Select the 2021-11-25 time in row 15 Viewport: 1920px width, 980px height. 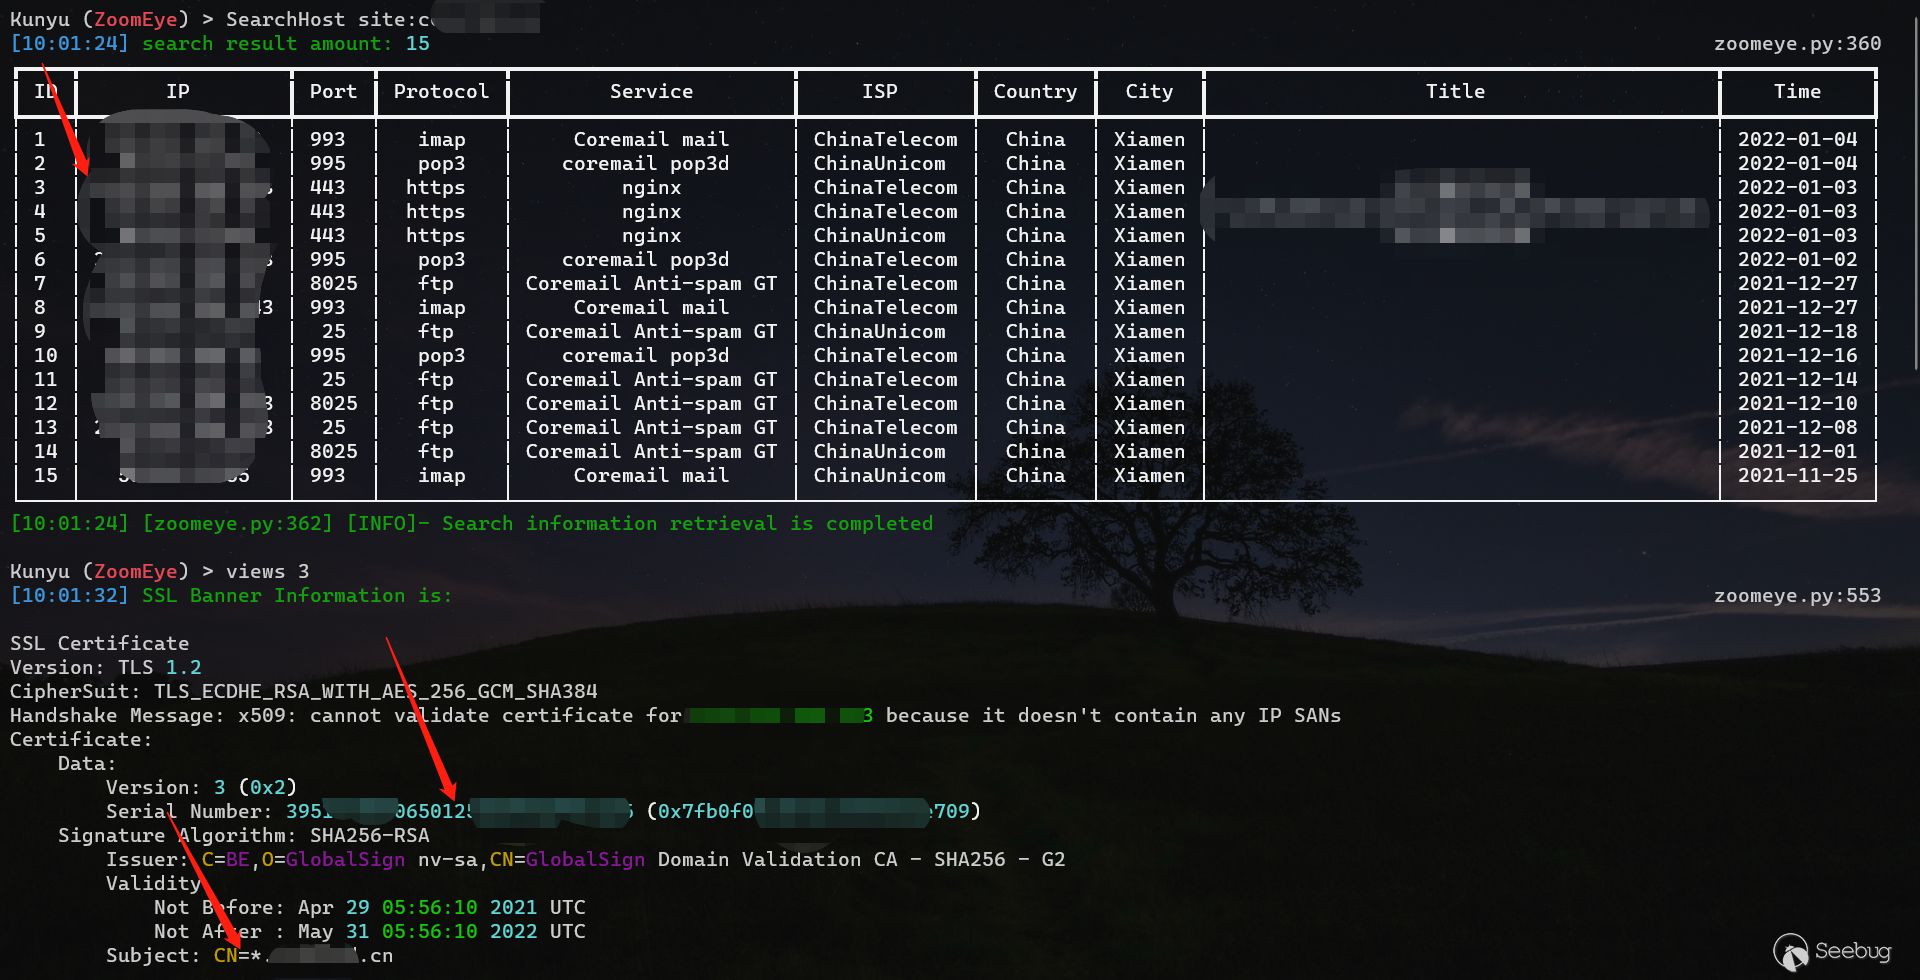pos(1797,476)
